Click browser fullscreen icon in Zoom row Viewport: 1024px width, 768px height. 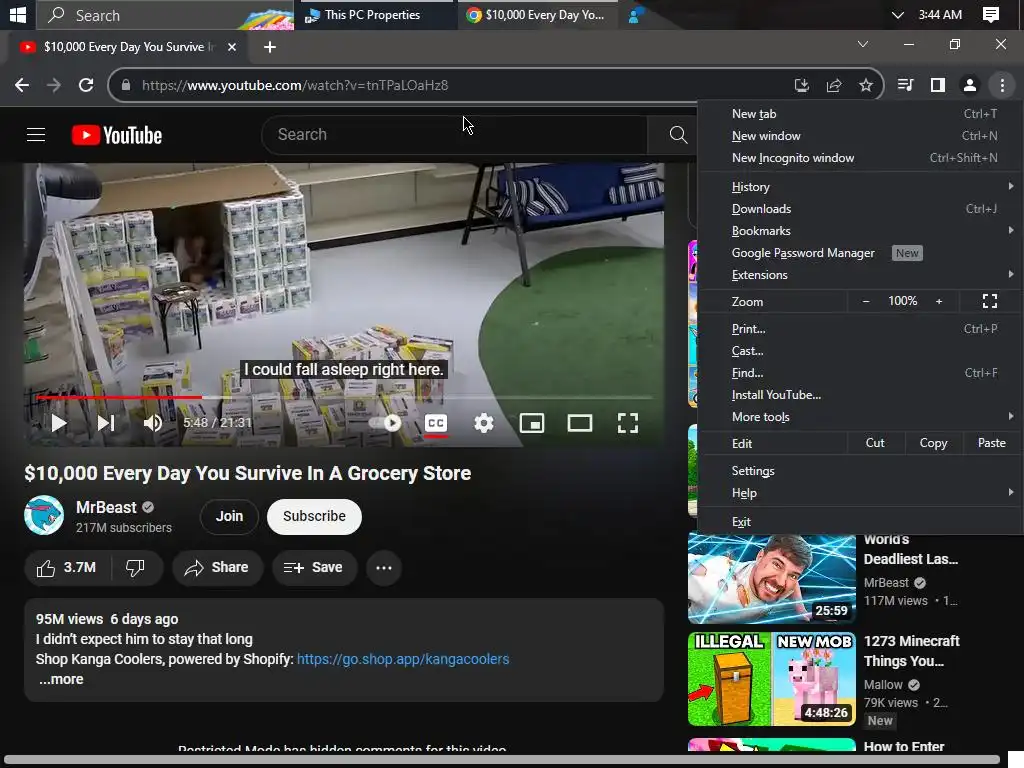click(x=989, y=301)
